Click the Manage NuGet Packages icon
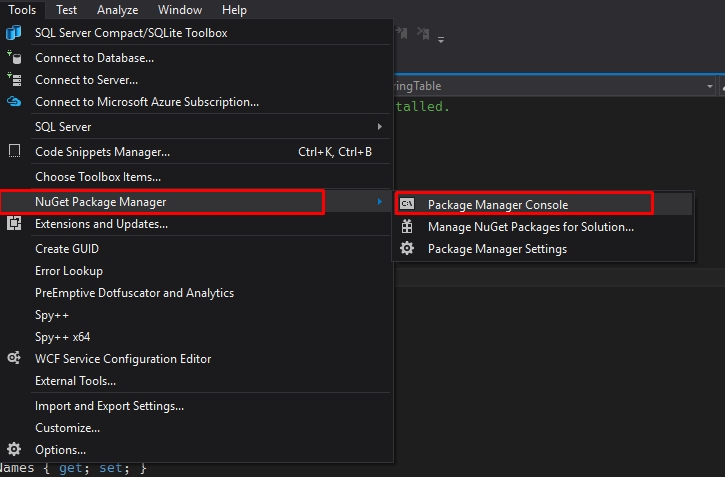The image size is (725, 477). [x=407, y=226]
